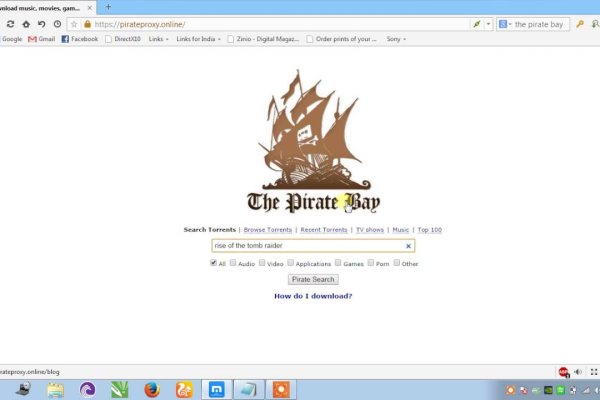The width and height of the screenshot is (600, 400).
Task: Clear search text with the X icon
Action: pyautogui.click(x=408, y=245)
